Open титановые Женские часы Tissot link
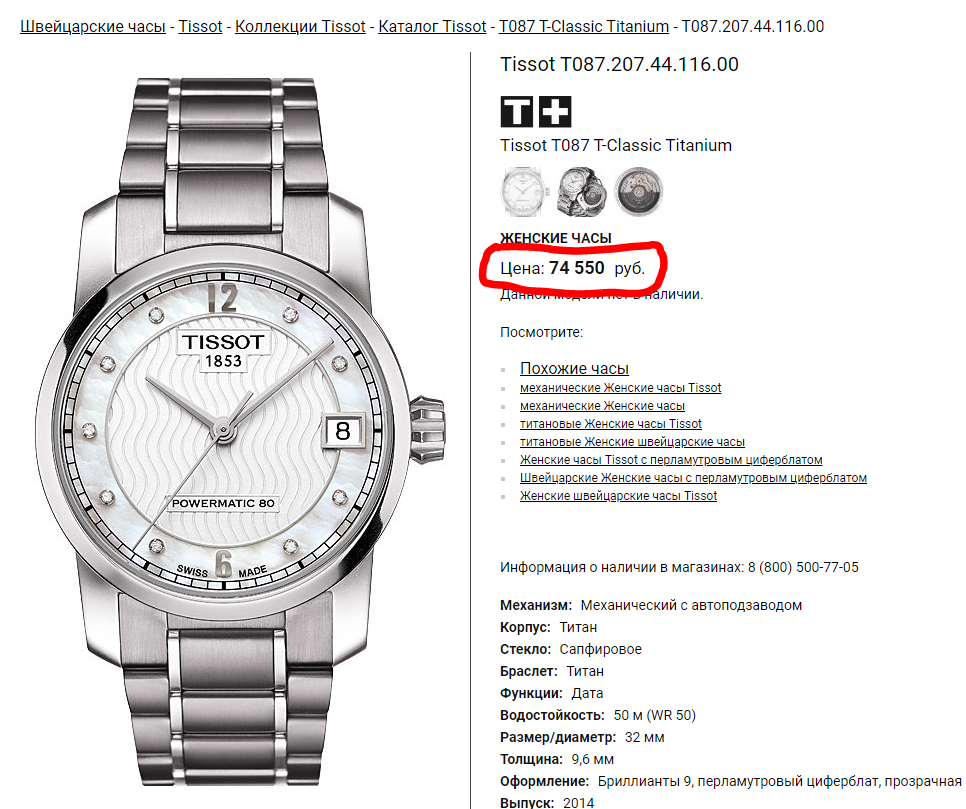966x809 pixels. [611, 423]
